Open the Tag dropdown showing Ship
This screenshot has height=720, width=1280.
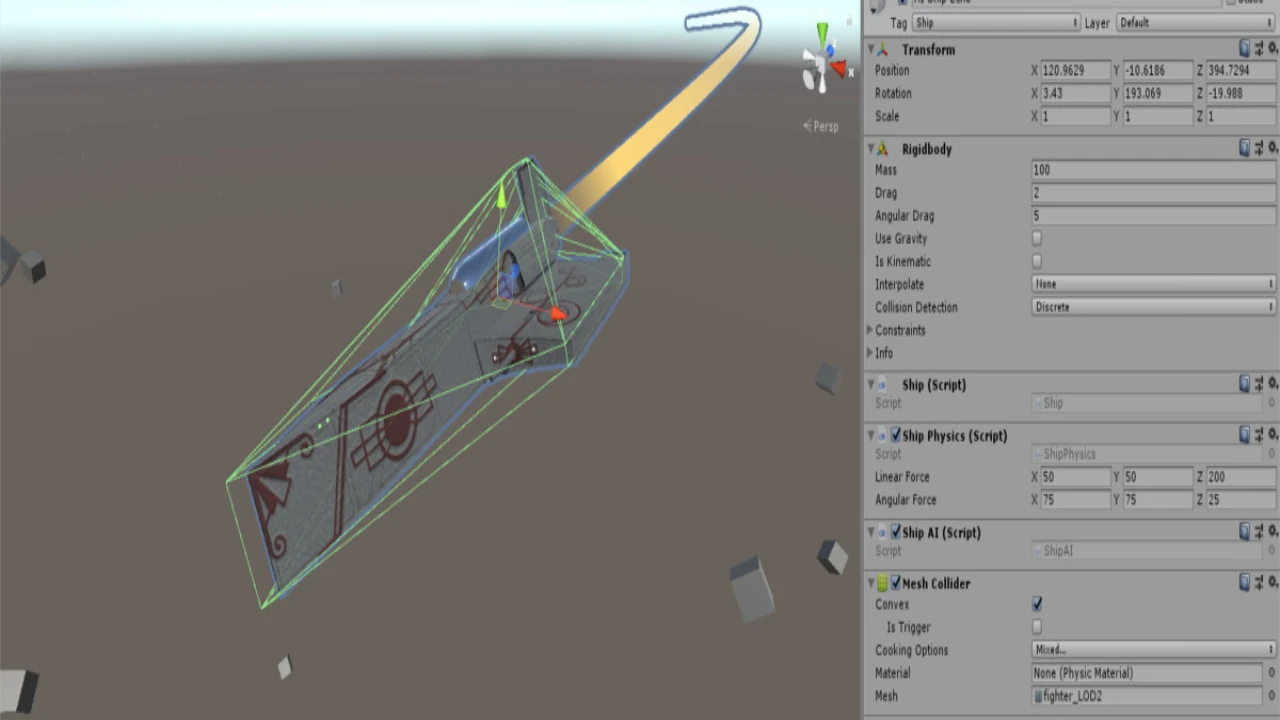(x=998, y=22)
